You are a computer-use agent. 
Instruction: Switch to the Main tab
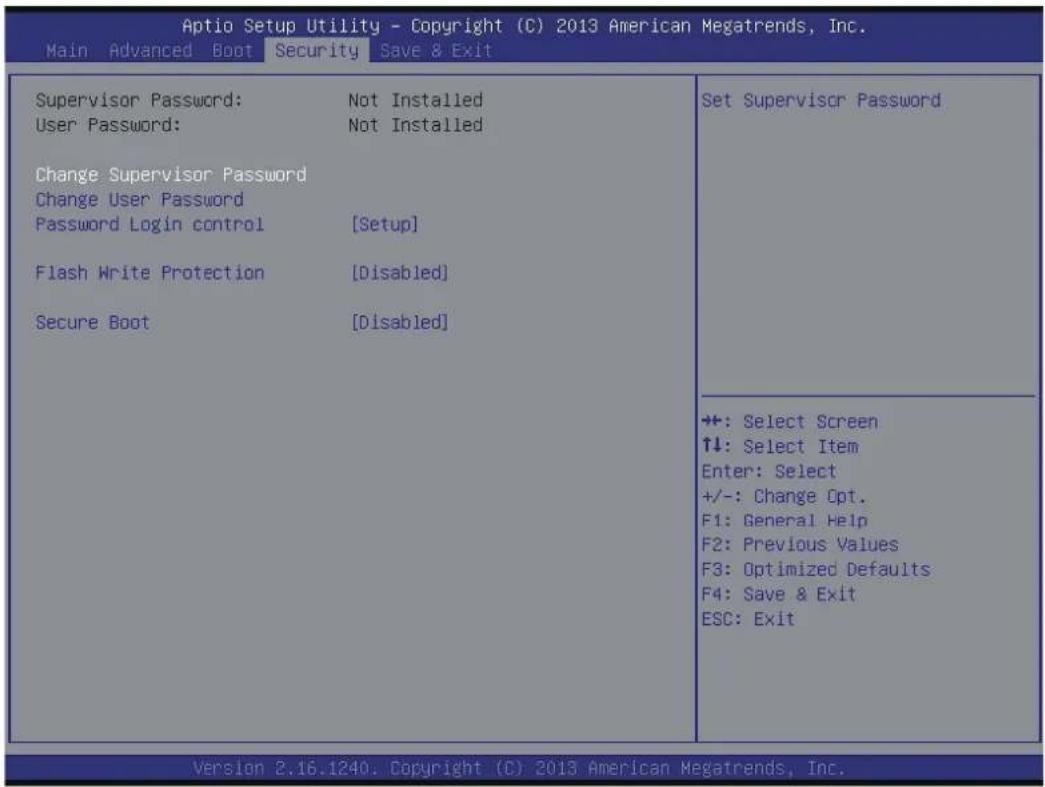67,51
